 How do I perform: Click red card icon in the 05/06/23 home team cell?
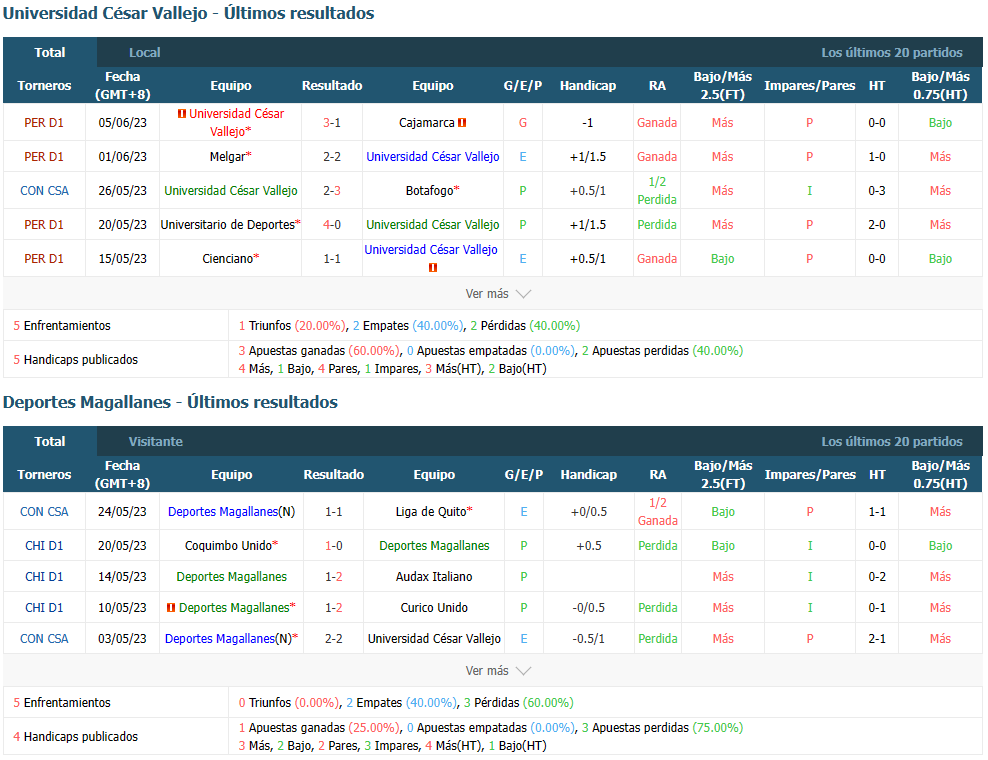point(181,114)
